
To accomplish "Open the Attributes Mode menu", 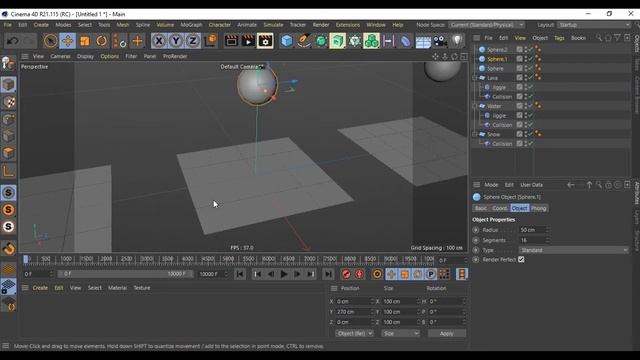I will (491, 185).
